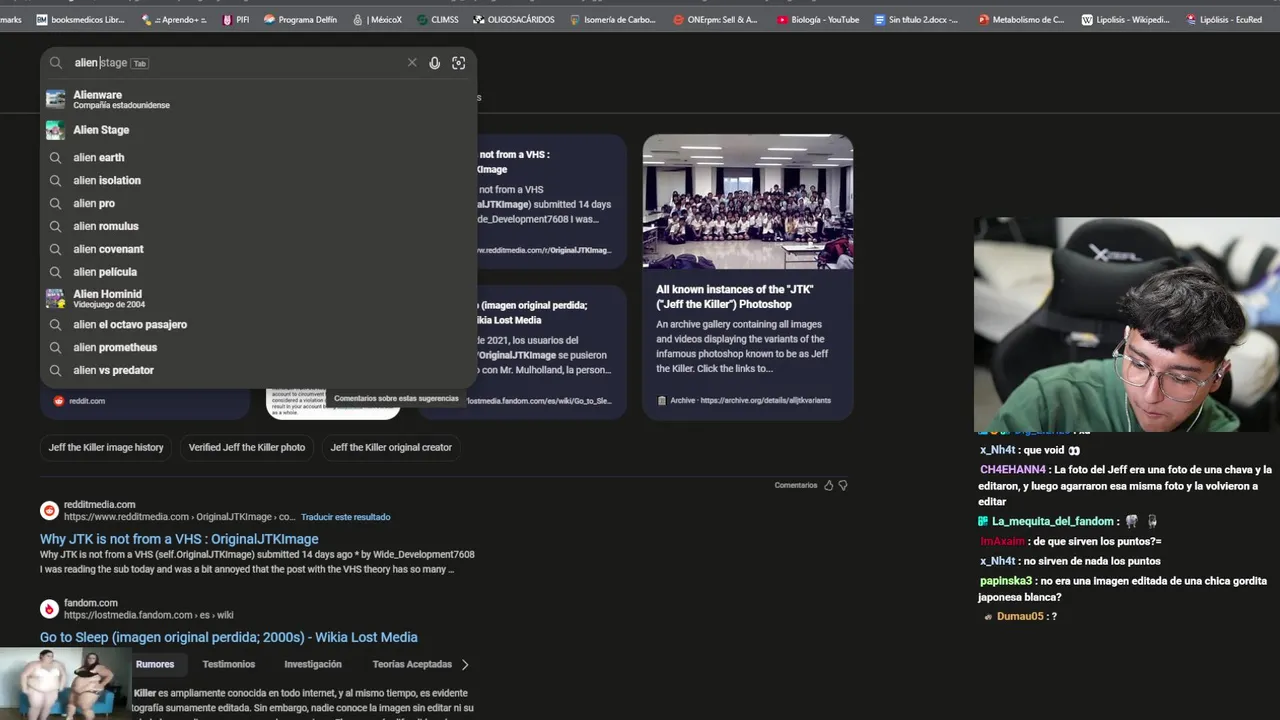Viewport: 1280px width, 720px height.
Task: Select the Alienware suggestion
Action: 258,99
